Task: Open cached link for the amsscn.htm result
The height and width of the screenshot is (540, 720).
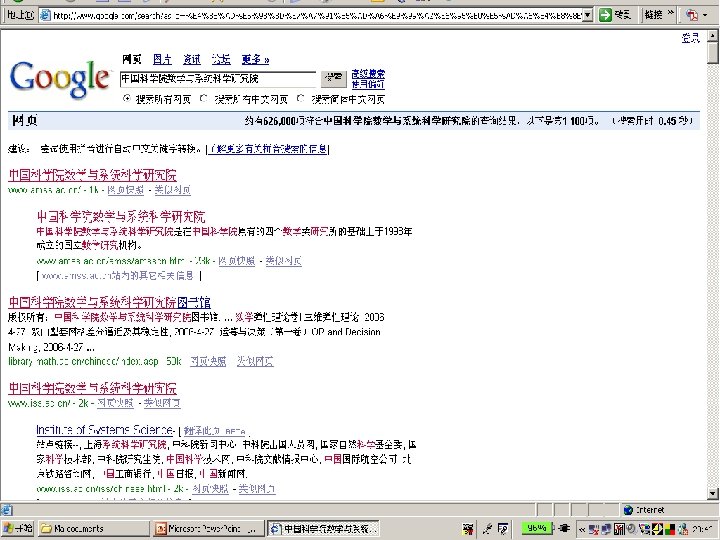Action: point(237,261)
